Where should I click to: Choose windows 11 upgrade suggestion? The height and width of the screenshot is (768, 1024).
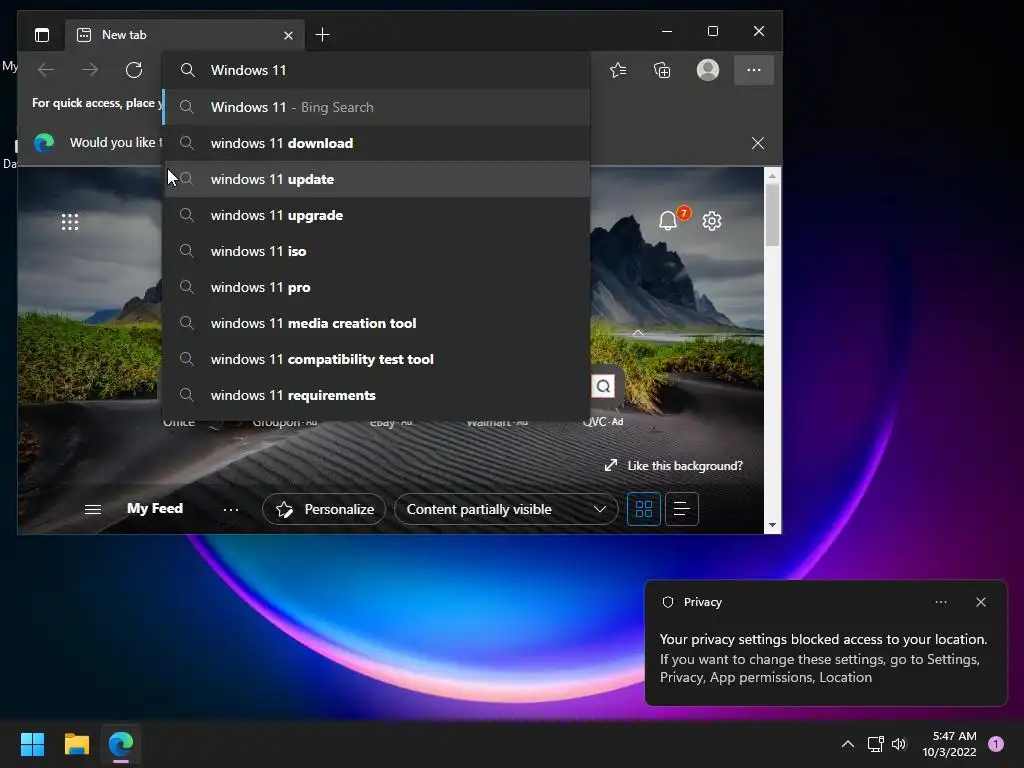pyautogui.click(x=376, y=215)
